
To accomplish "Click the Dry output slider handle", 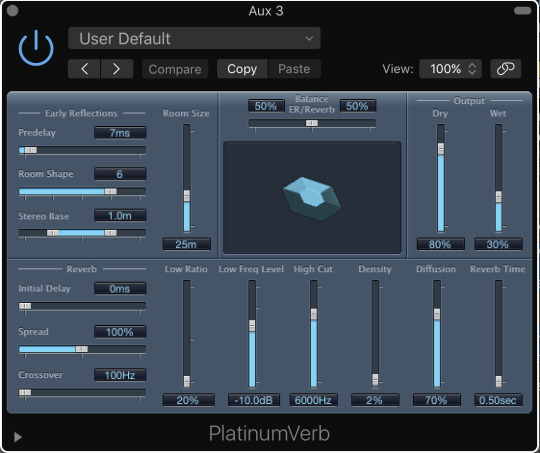I will click(x=440, y=149).
